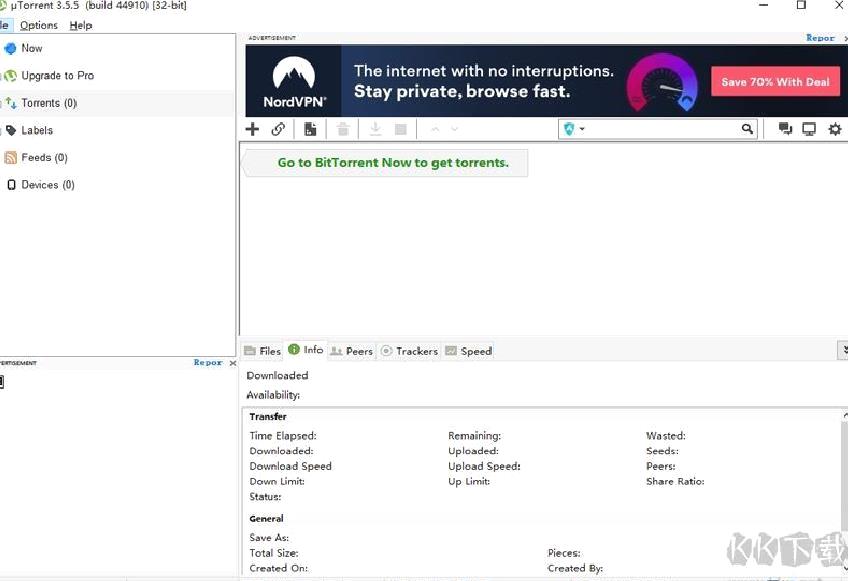Click the Add Torrent plus icon
The image size is (848, 581).
252,129
